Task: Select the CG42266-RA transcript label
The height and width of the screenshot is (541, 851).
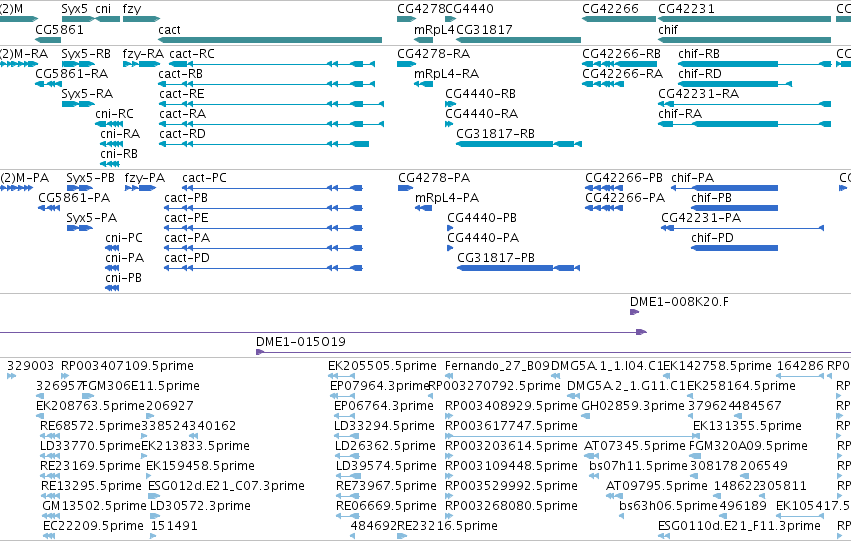Action: [x=623, y=74]
